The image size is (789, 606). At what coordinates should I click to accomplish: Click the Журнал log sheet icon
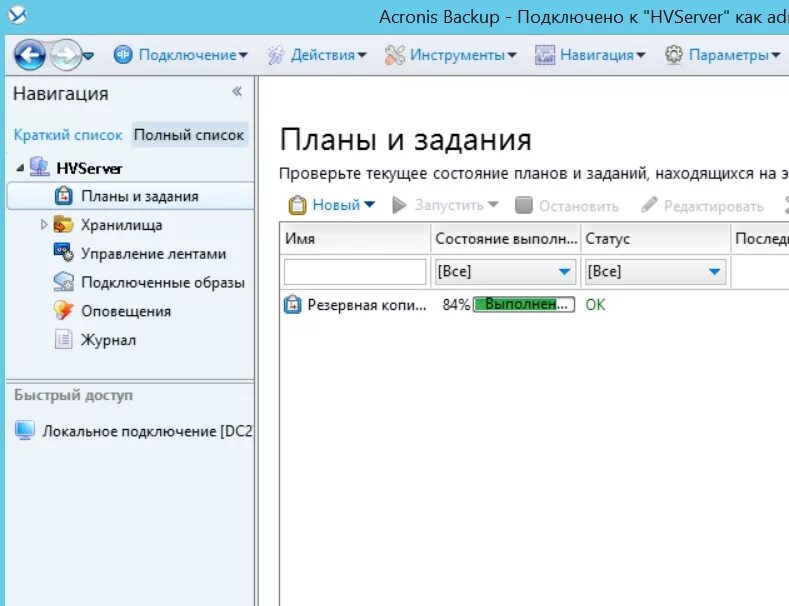click(x=63, y=339)
